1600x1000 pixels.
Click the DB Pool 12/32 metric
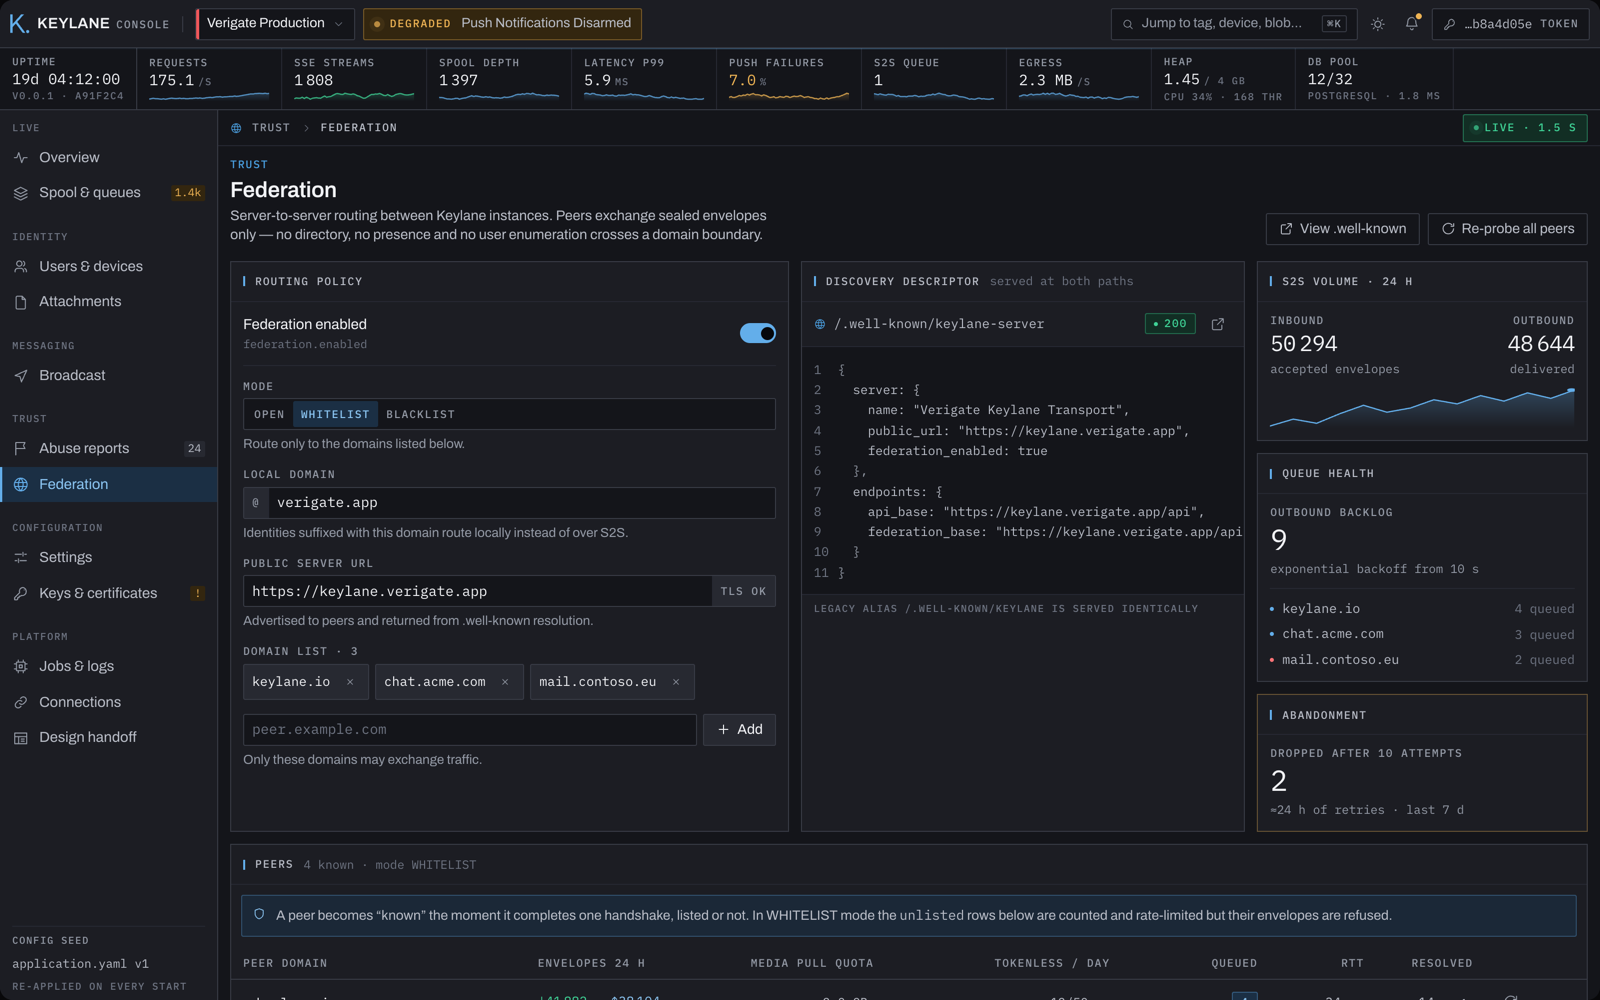(1374, 80)
